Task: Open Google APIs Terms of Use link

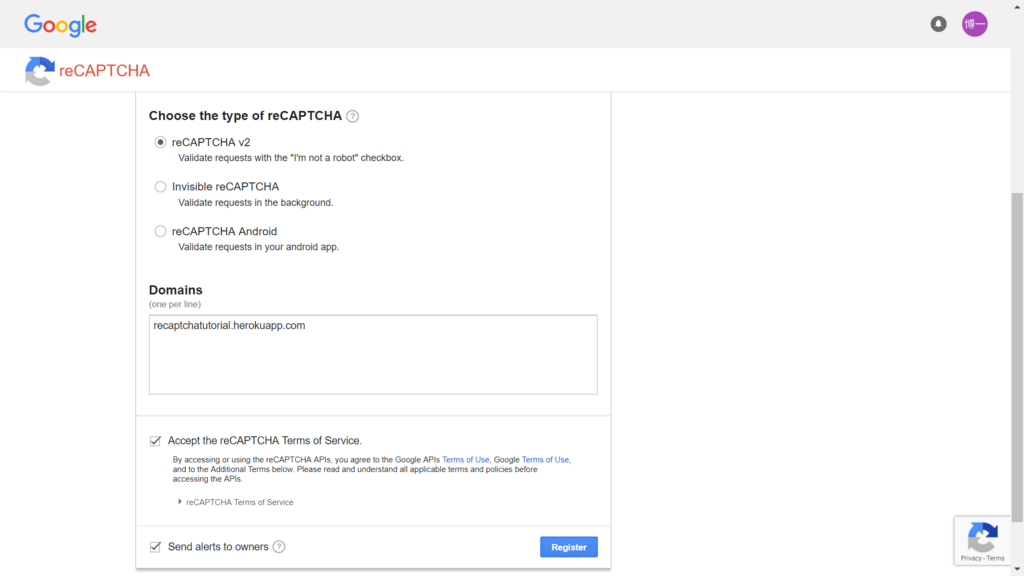Action: [x=466, y=460]
